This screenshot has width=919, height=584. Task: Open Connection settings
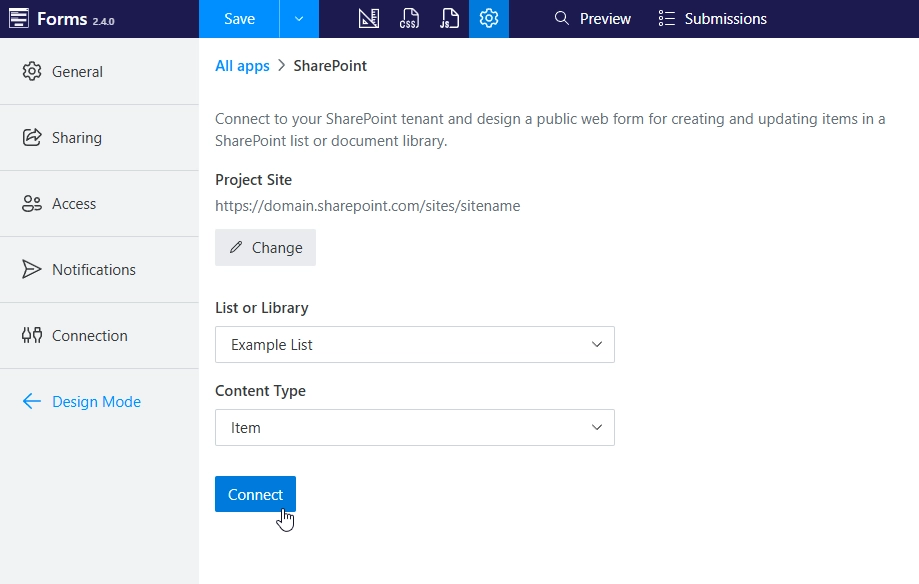[99, 336]
